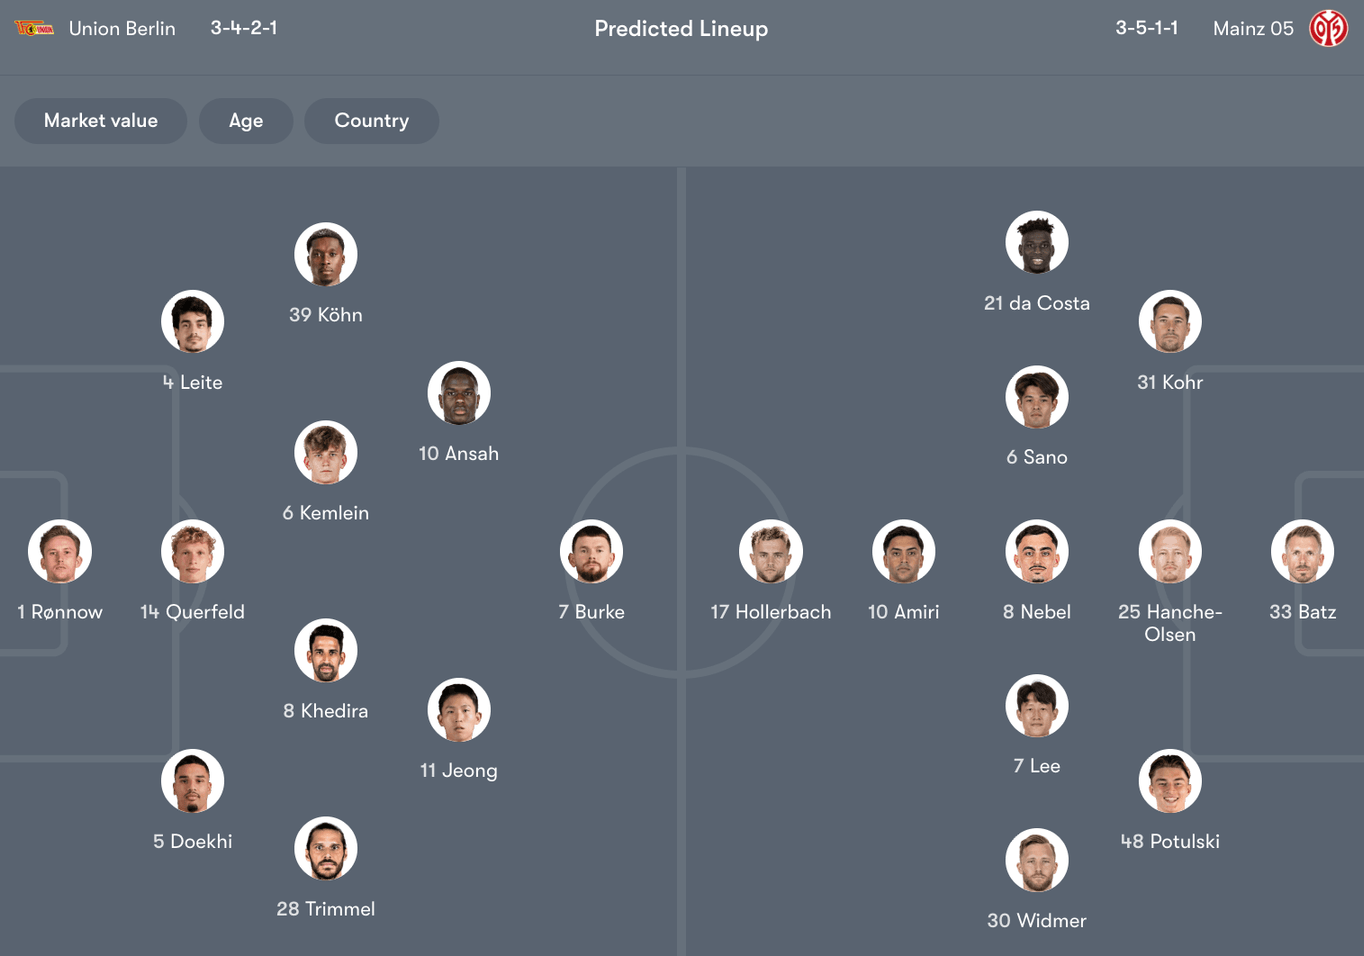Toggle the Market value filter chip
Viewport: 1364px width, 956px height.
100,120
